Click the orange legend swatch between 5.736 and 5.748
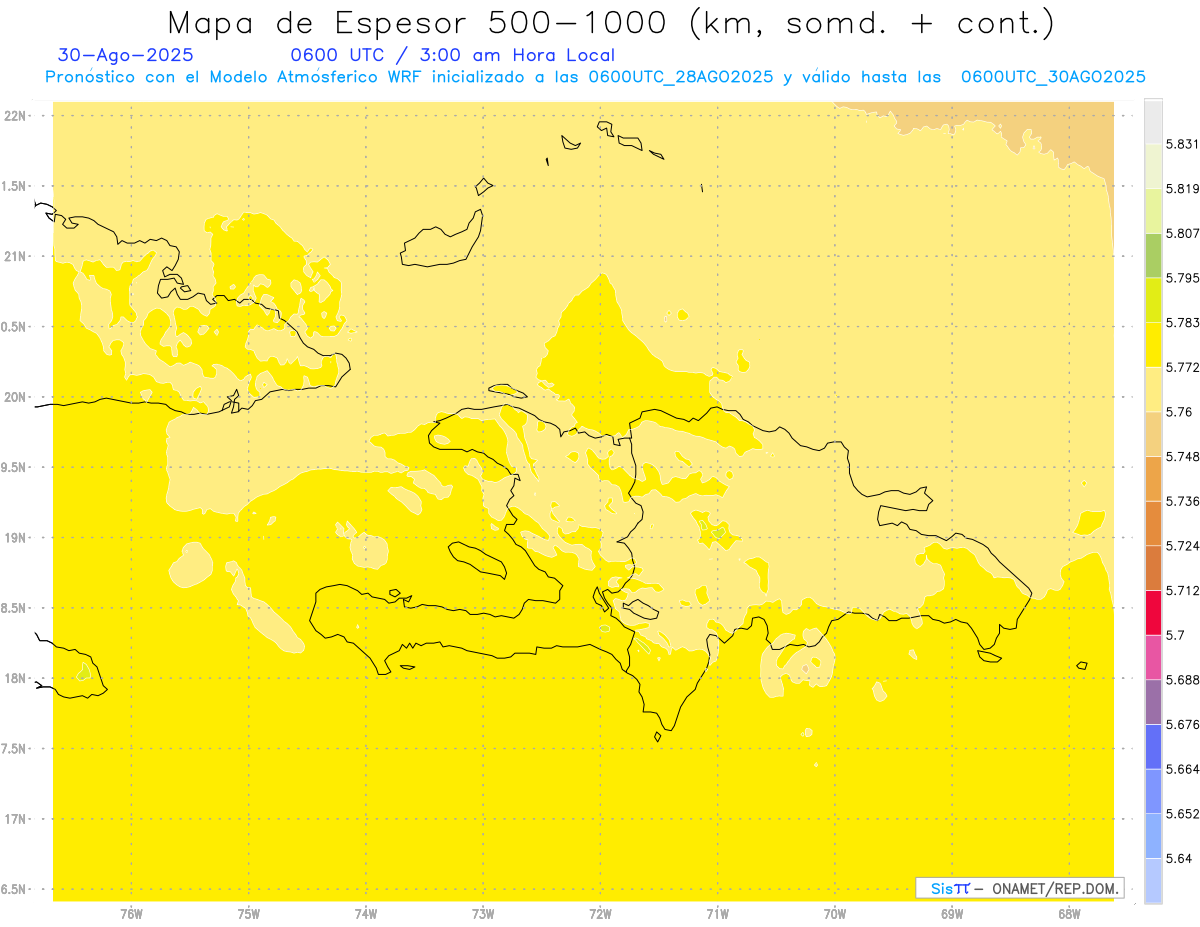Image resolution: width=1200 pixels, height=927 pixels. (x=1153, y=478)
